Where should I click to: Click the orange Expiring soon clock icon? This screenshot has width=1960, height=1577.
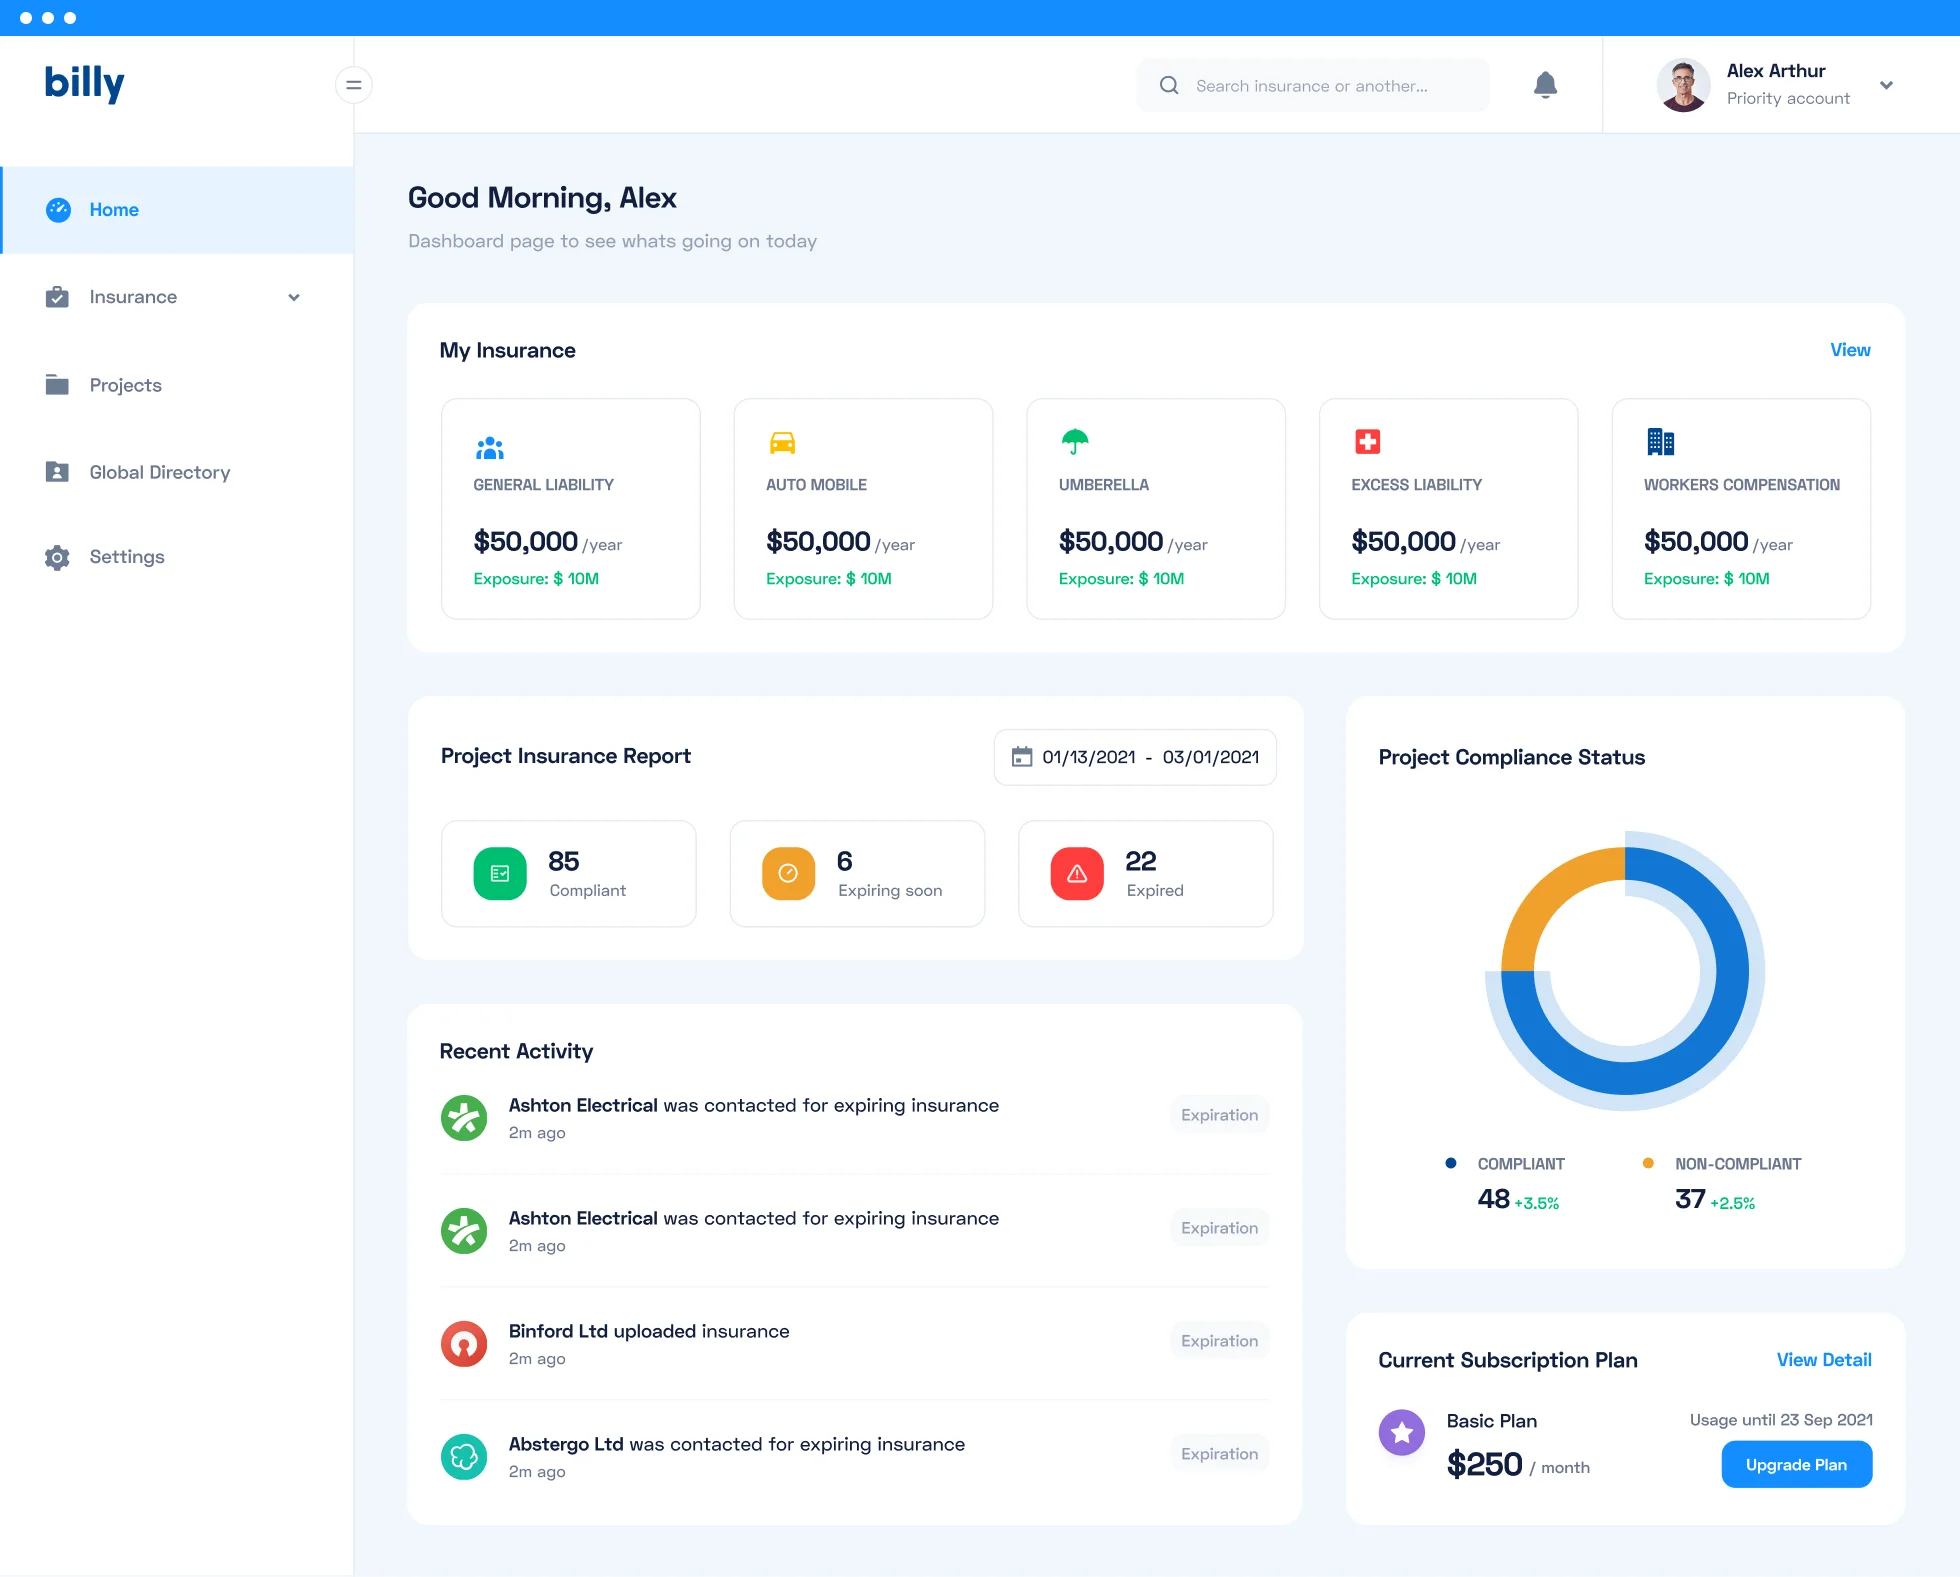click(x=788, y=874)
